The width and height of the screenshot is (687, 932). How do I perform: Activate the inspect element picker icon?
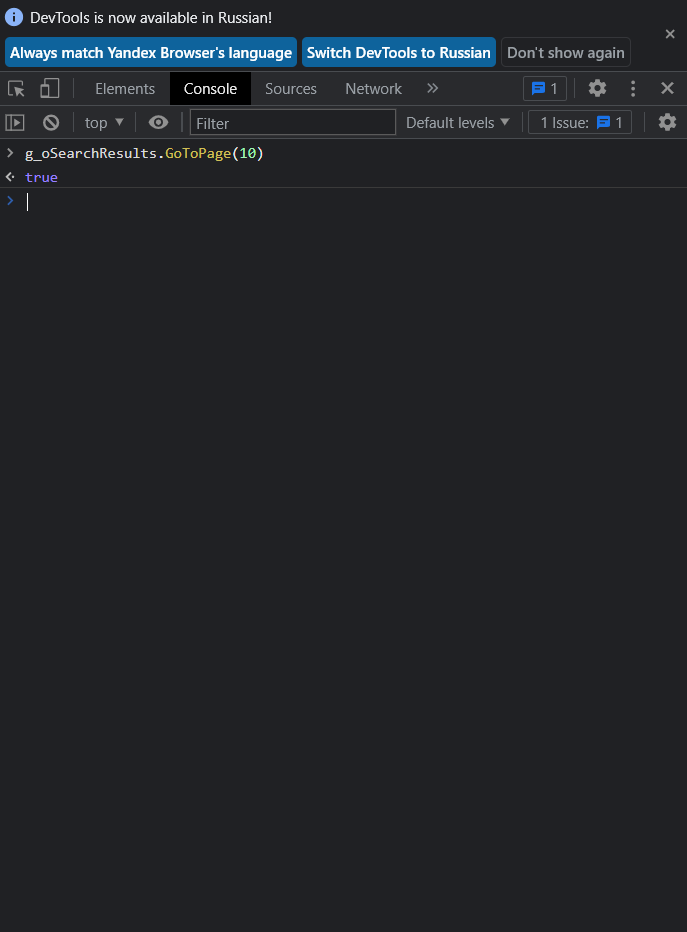click(x=16, y=89)
